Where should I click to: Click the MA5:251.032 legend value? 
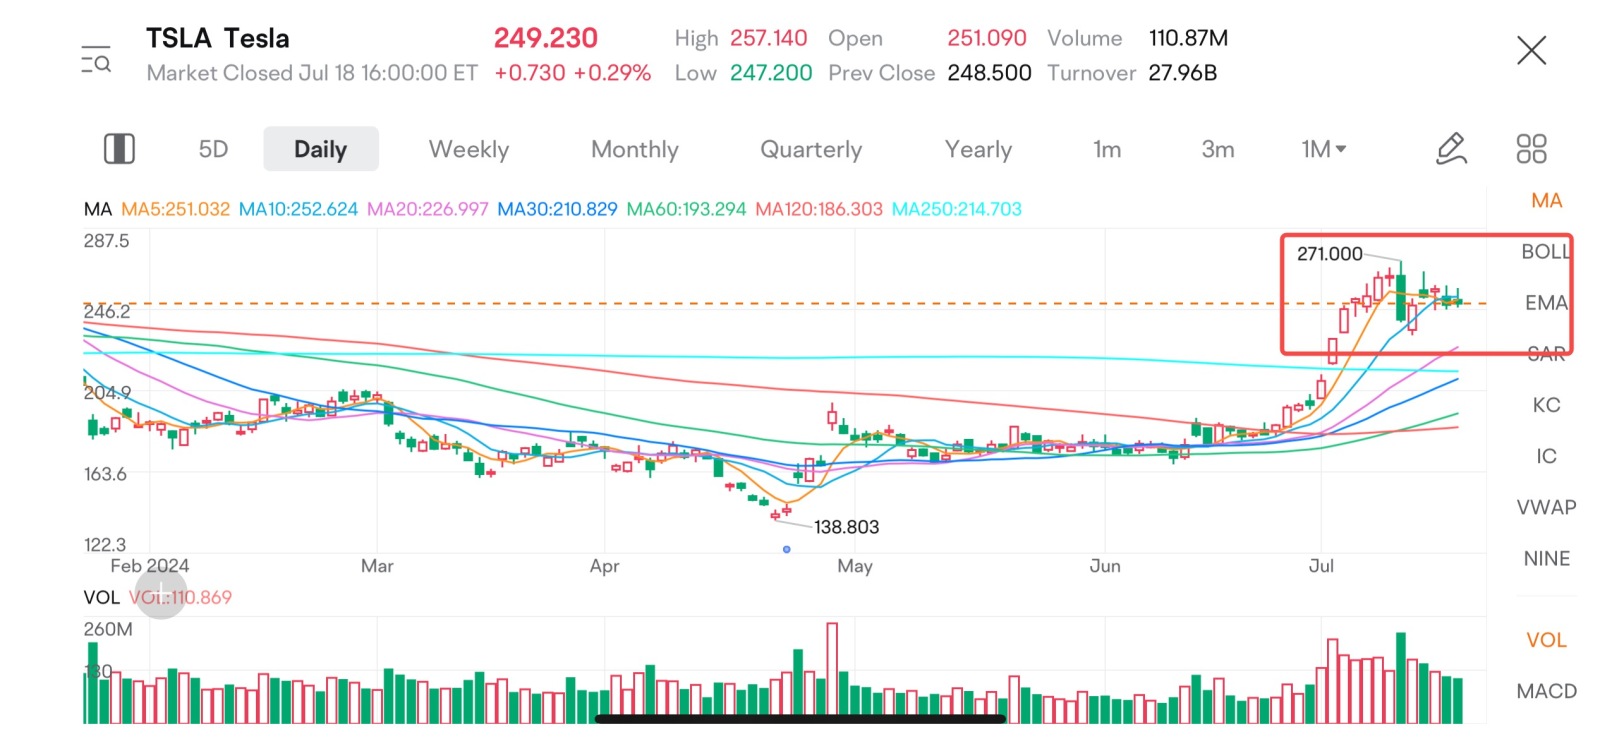(175, 209)
